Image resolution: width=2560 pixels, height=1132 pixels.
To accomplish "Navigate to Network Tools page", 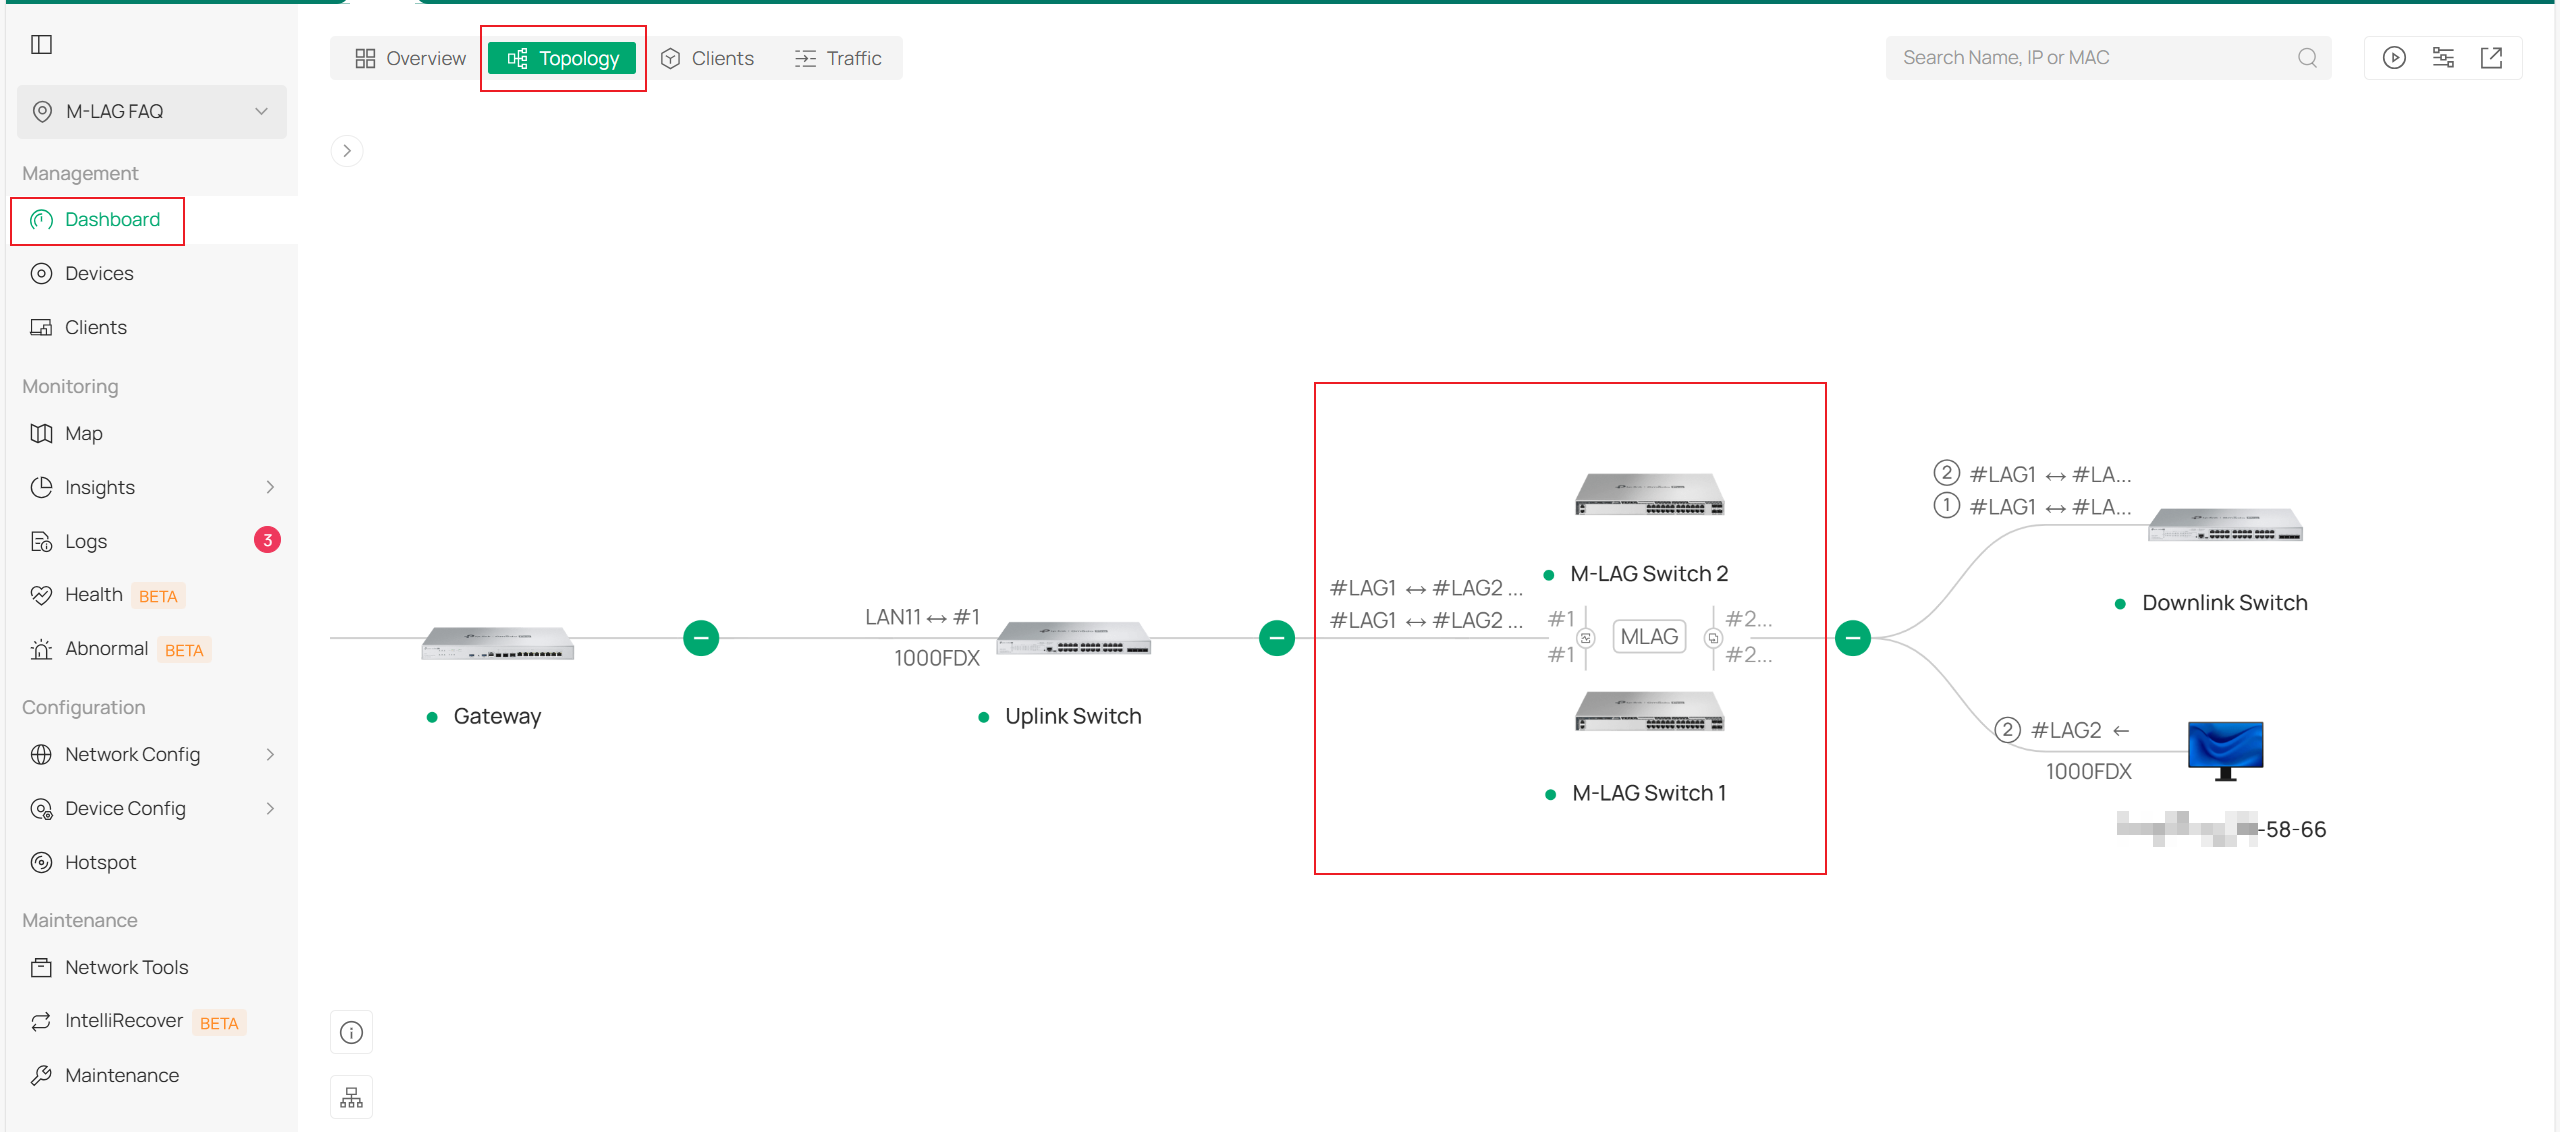I will pyautogui.click(x=127, y=967).
